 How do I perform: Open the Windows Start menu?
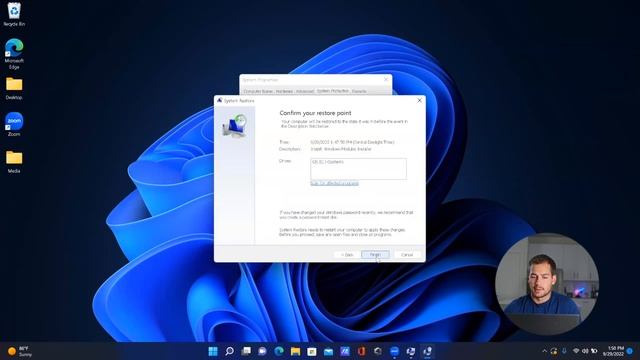tap(213, 351)
